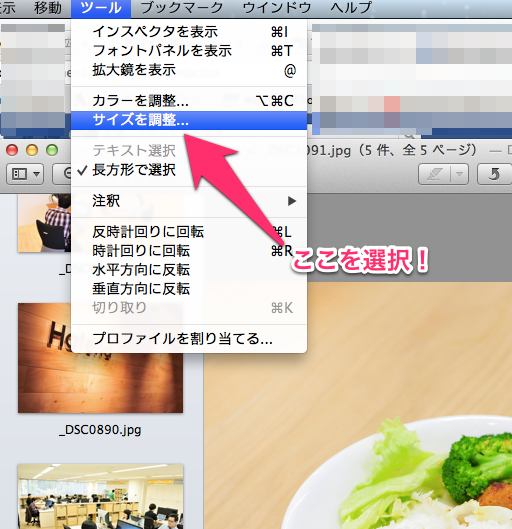The width and height of the screenshot is (512, 529).
Task: Select the _DSC0890.jpg thumbnail
Action: (101, 358)
